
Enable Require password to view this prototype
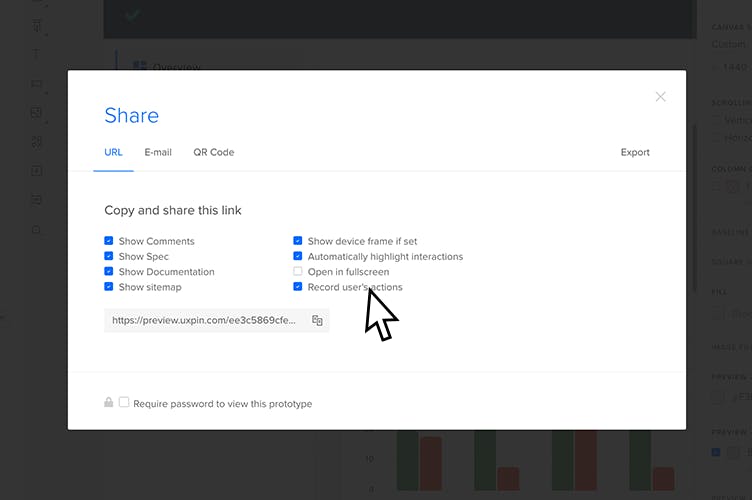[x=124, y=402]
